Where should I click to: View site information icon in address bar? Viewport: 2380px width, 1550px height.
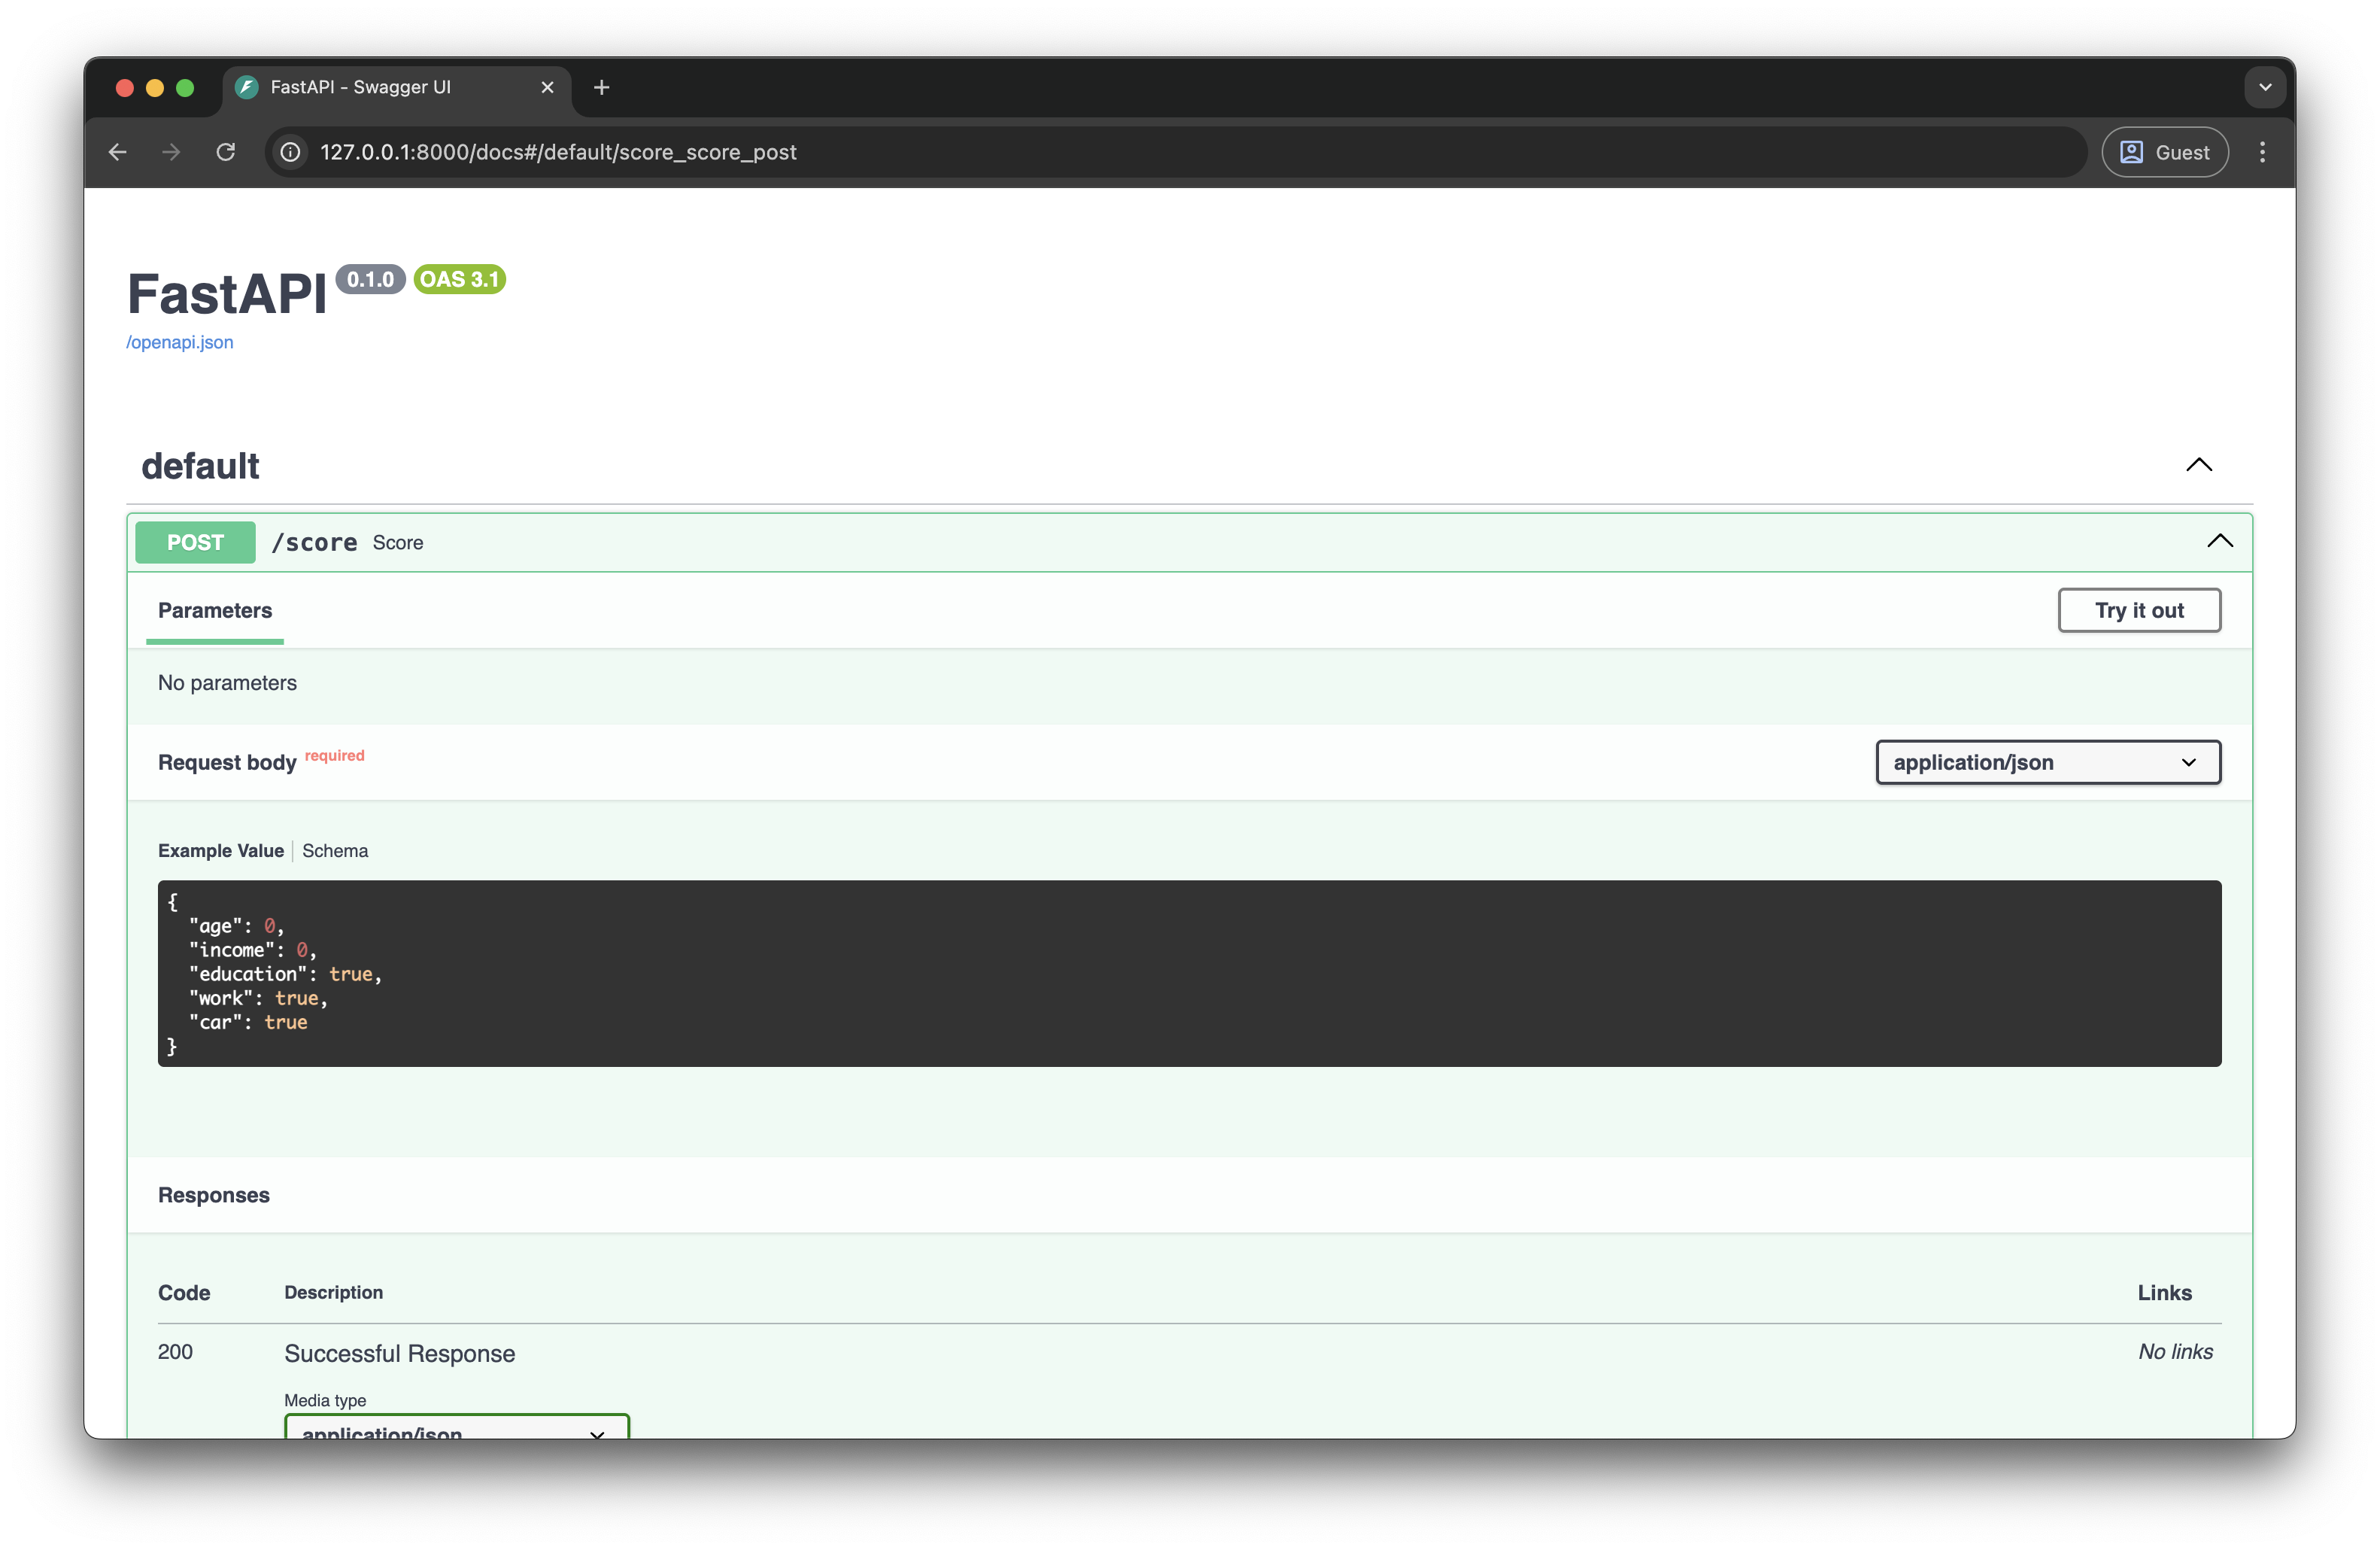[x=290, y=152]
